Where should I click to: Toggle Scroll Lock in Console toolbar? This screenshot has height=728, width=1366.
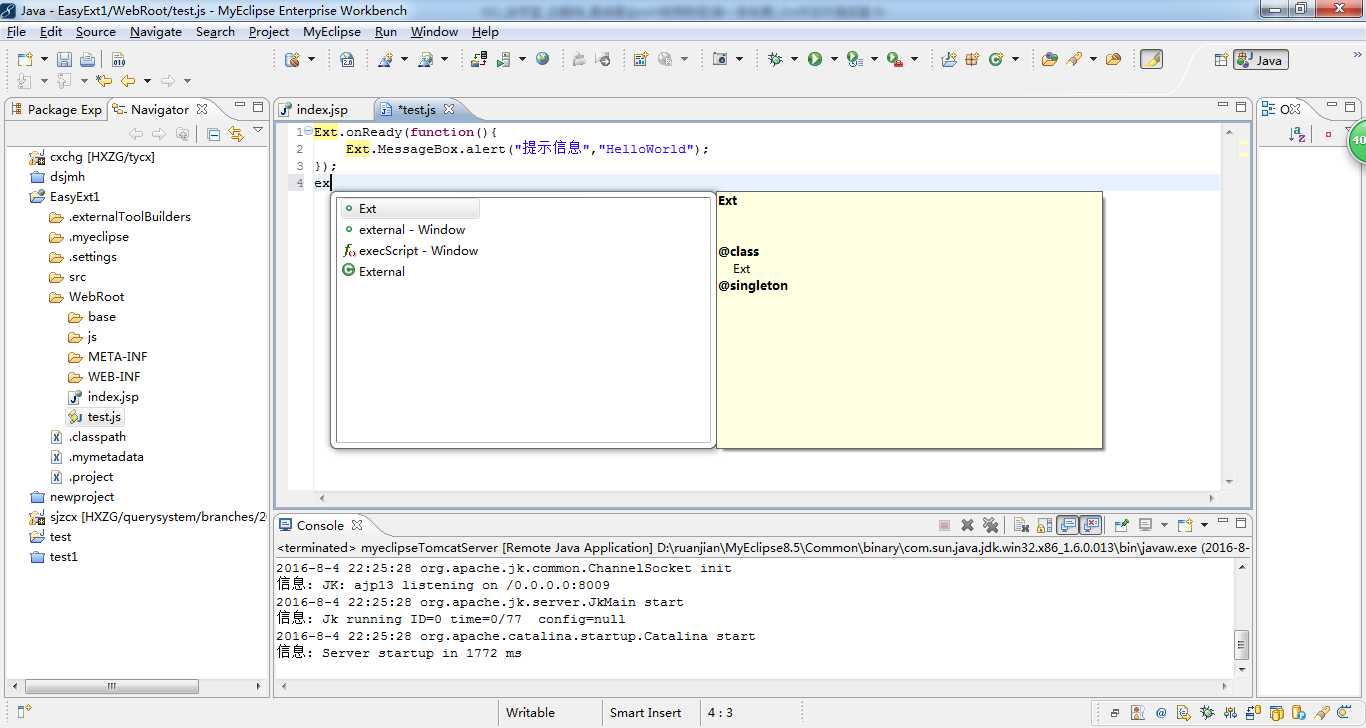tap(1044, 525)
